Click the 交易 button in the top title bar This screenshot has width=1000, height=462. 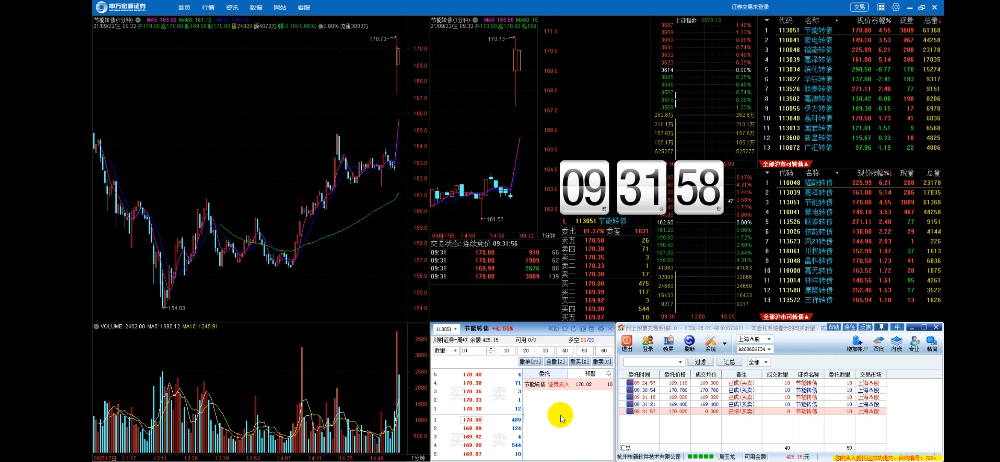tap(859, 7)
